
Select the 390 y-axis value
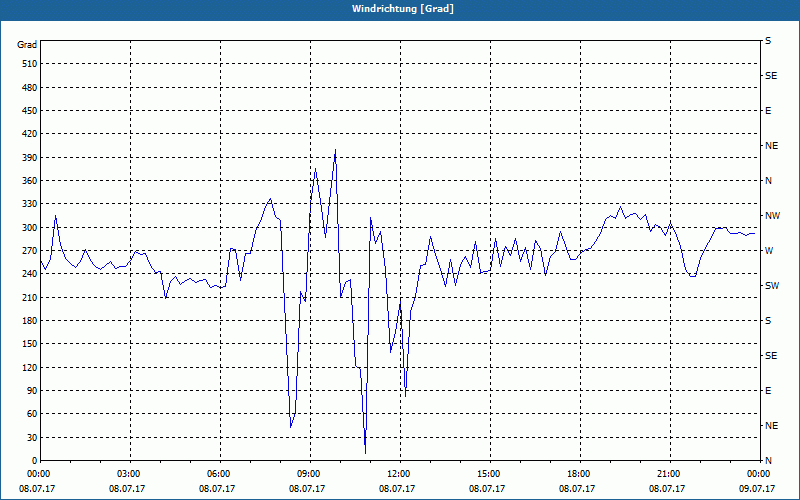[x=30, y=158]
